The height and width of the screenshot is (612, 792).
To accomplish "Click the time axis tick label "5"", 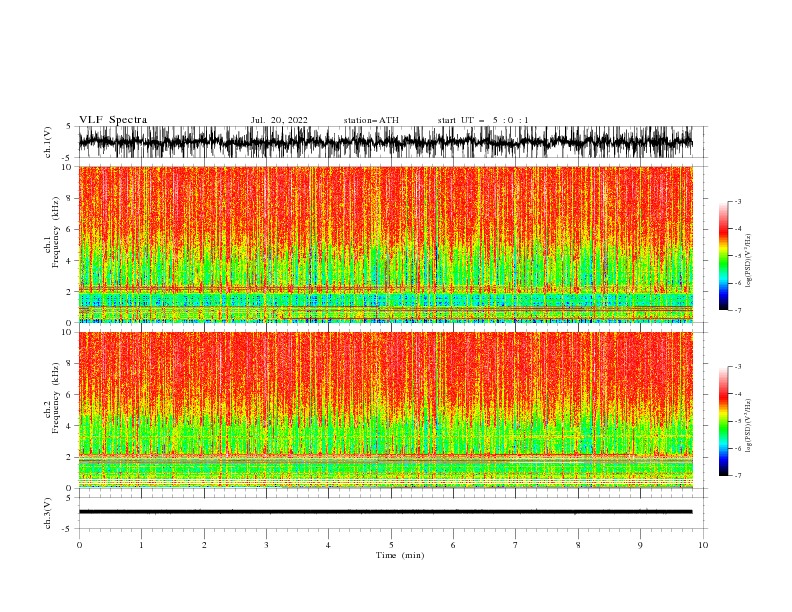I will 391,545.
